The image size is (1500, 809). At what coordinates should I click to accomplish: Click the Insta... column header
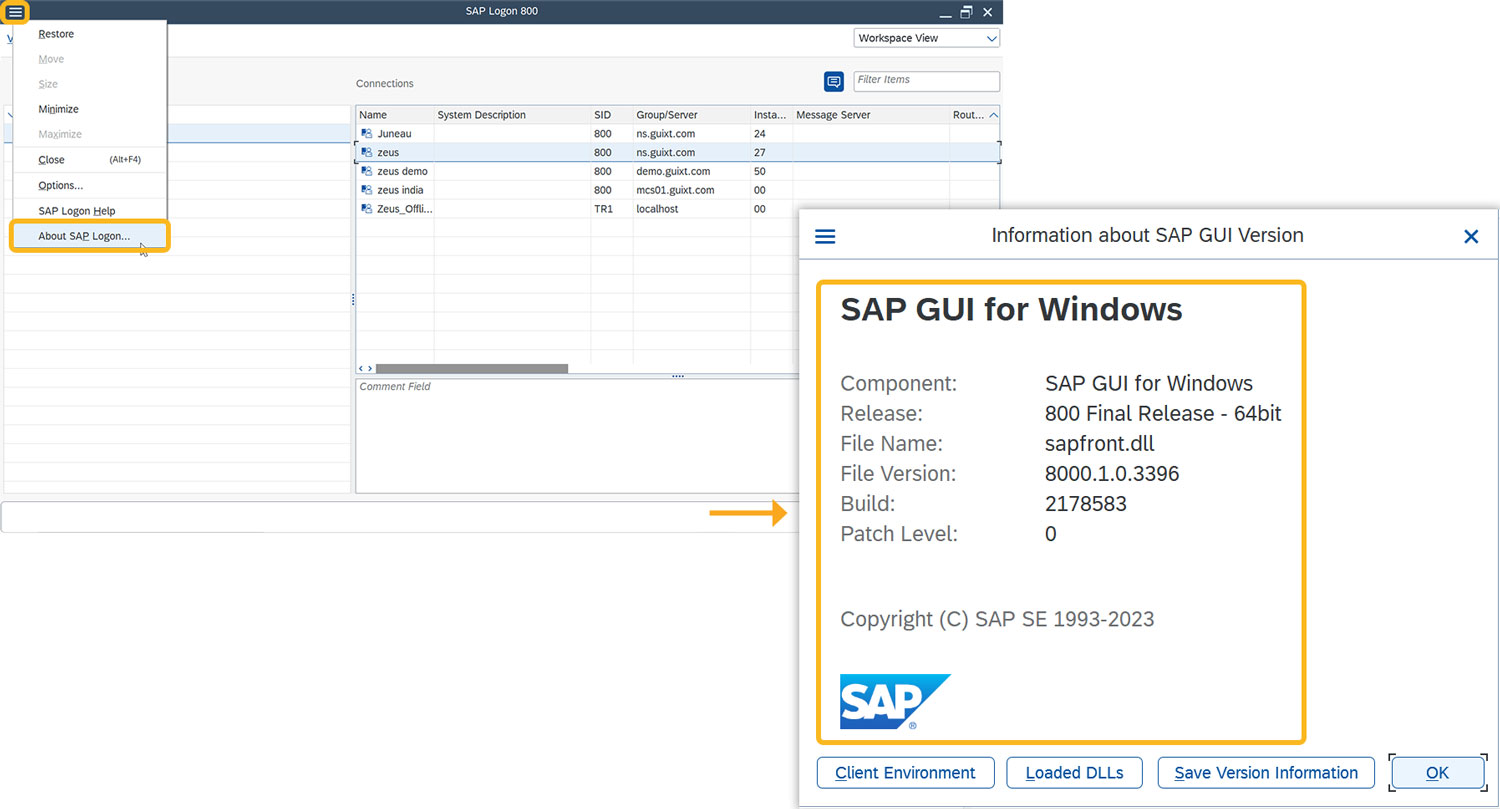click(x=771, y=115)
